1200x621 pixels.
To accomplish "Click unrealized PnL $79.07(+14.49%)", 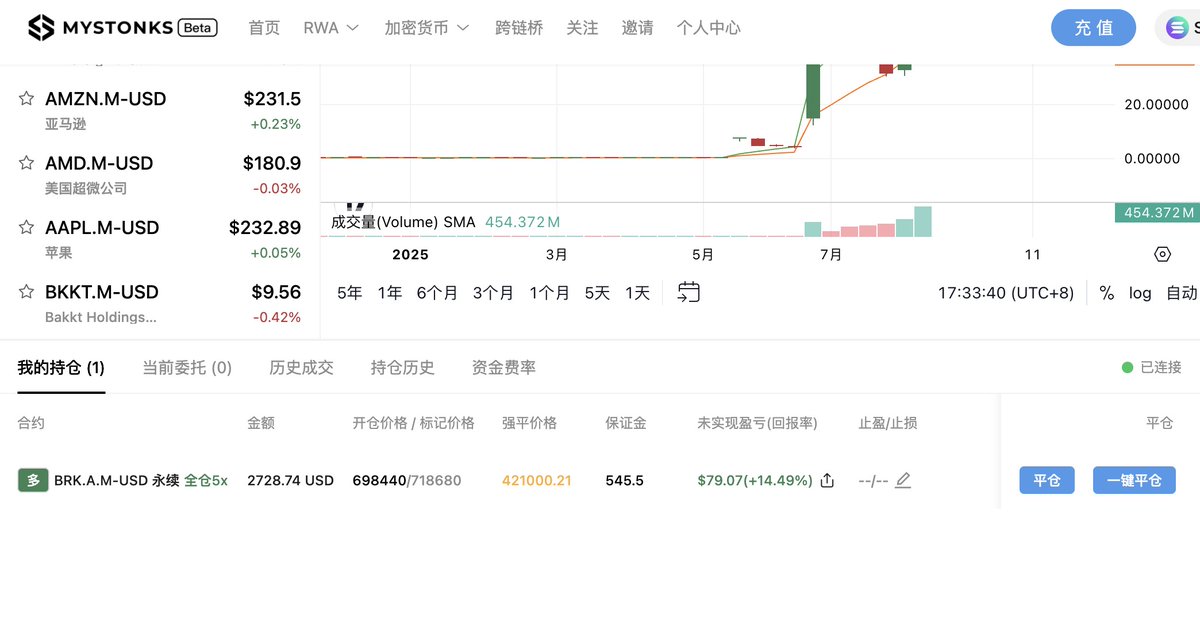I will pos(755,481).
